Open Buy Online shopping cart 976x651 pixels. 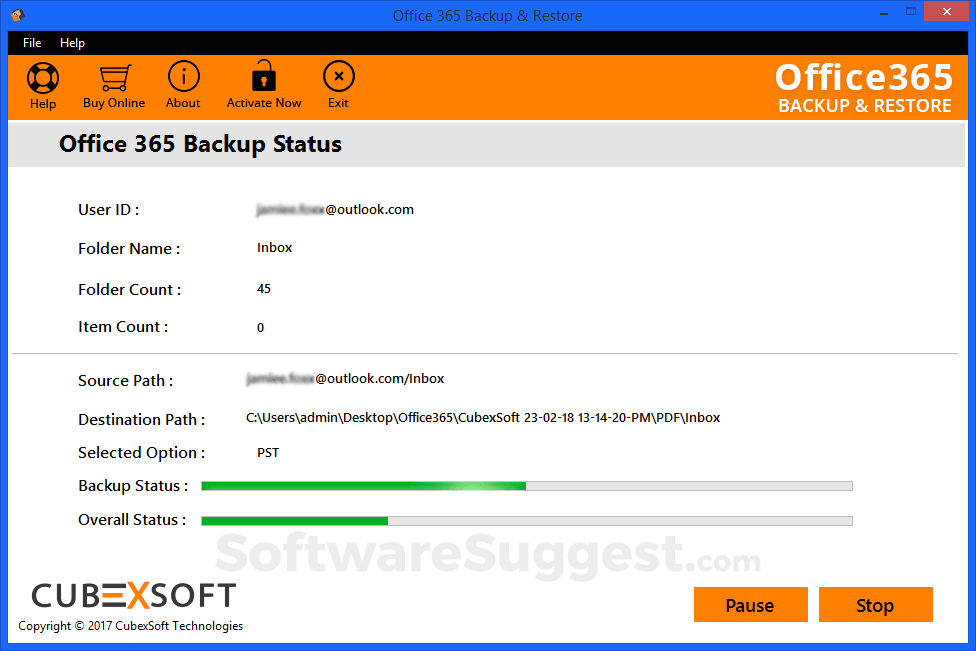point(114,78)
